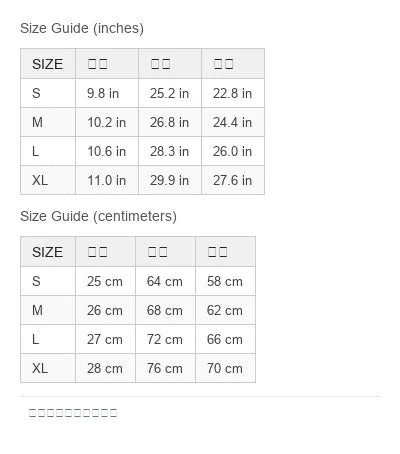Select the 76 cm cell

pos(165,368)
